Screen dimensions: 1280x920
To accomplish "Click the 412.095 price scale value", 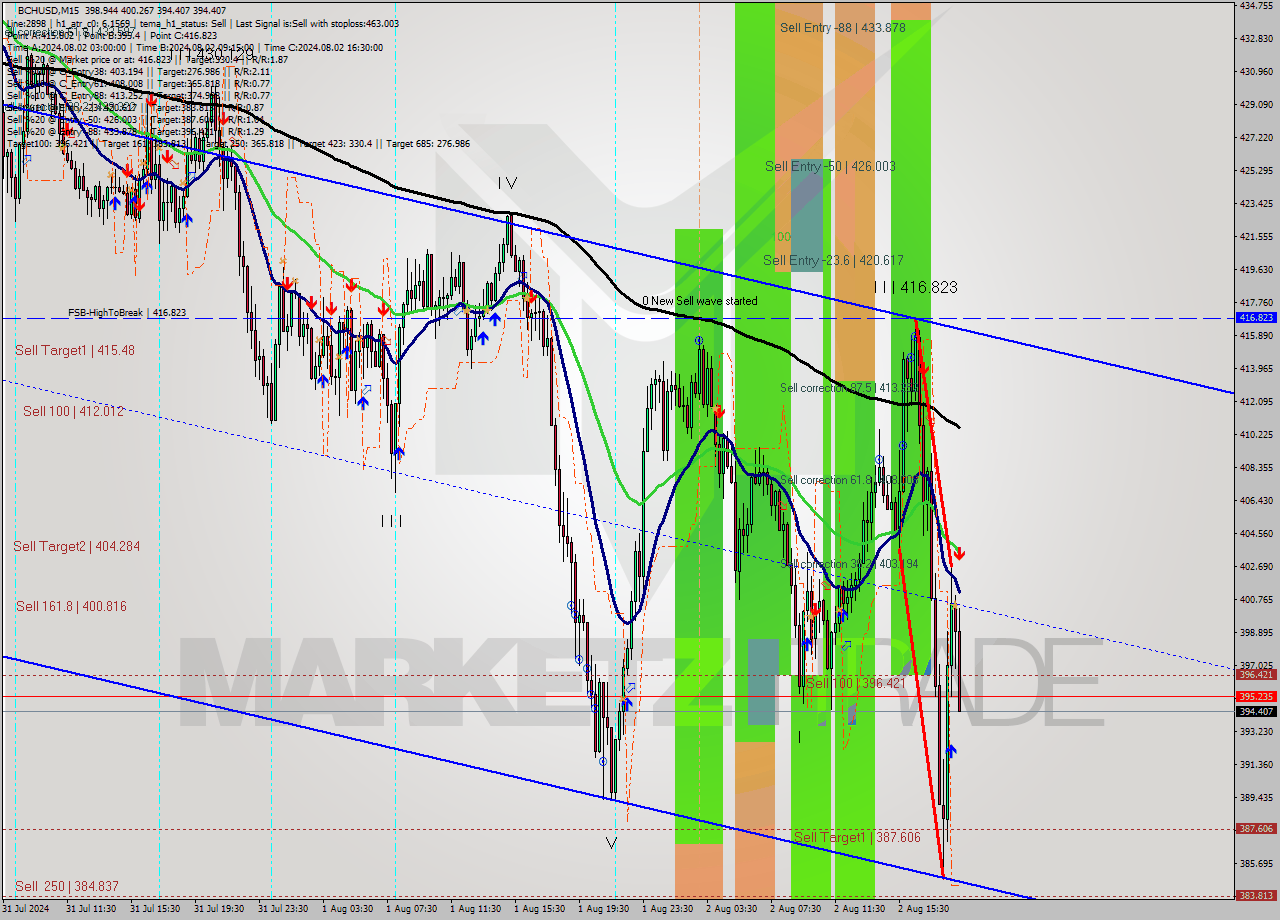I will (x=1256, y=402).
